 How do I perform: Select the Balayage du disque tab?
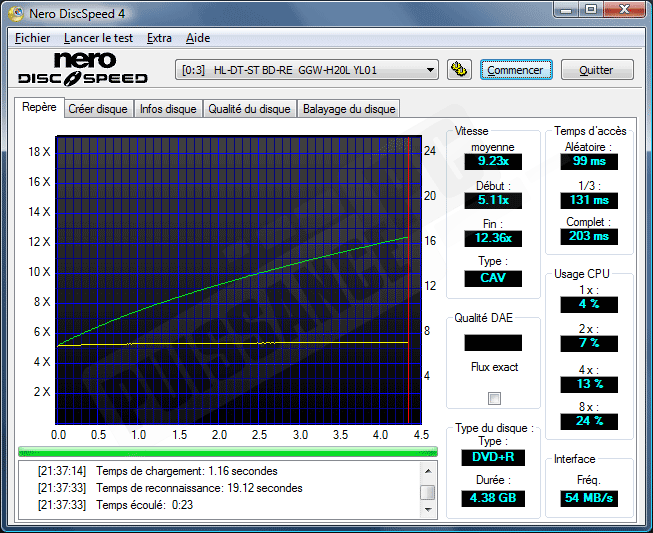click(x=349, y=109)
